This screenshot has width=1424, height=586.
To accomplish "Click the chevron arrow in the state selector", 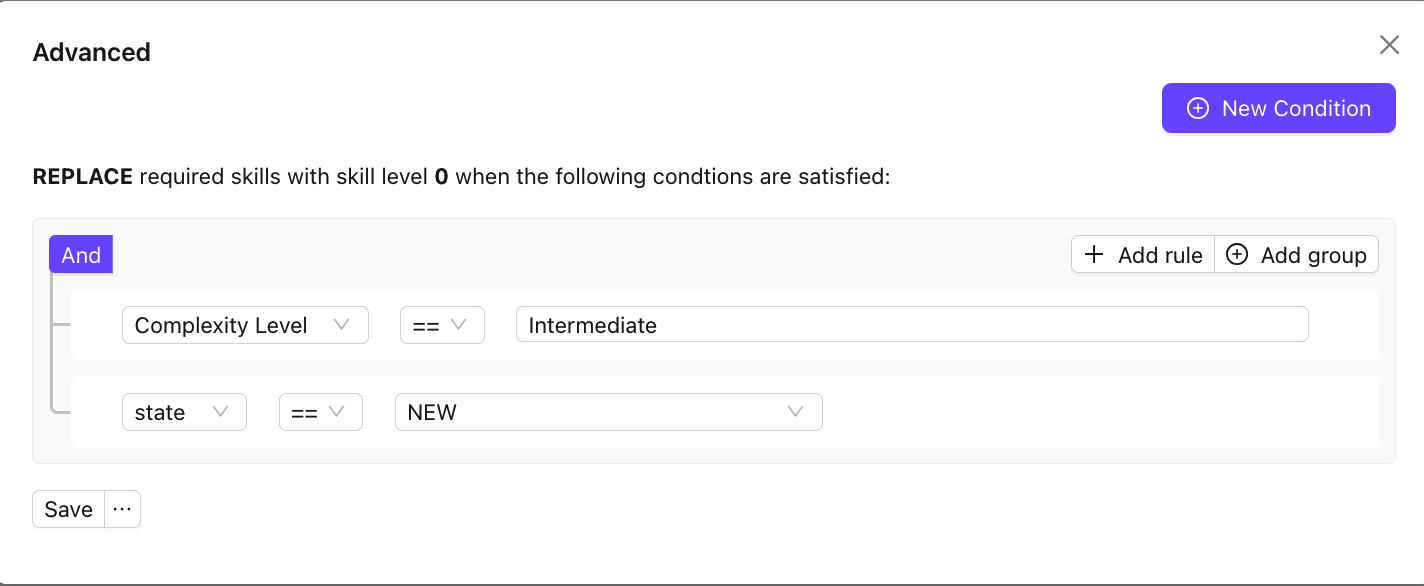I will 221,412.
